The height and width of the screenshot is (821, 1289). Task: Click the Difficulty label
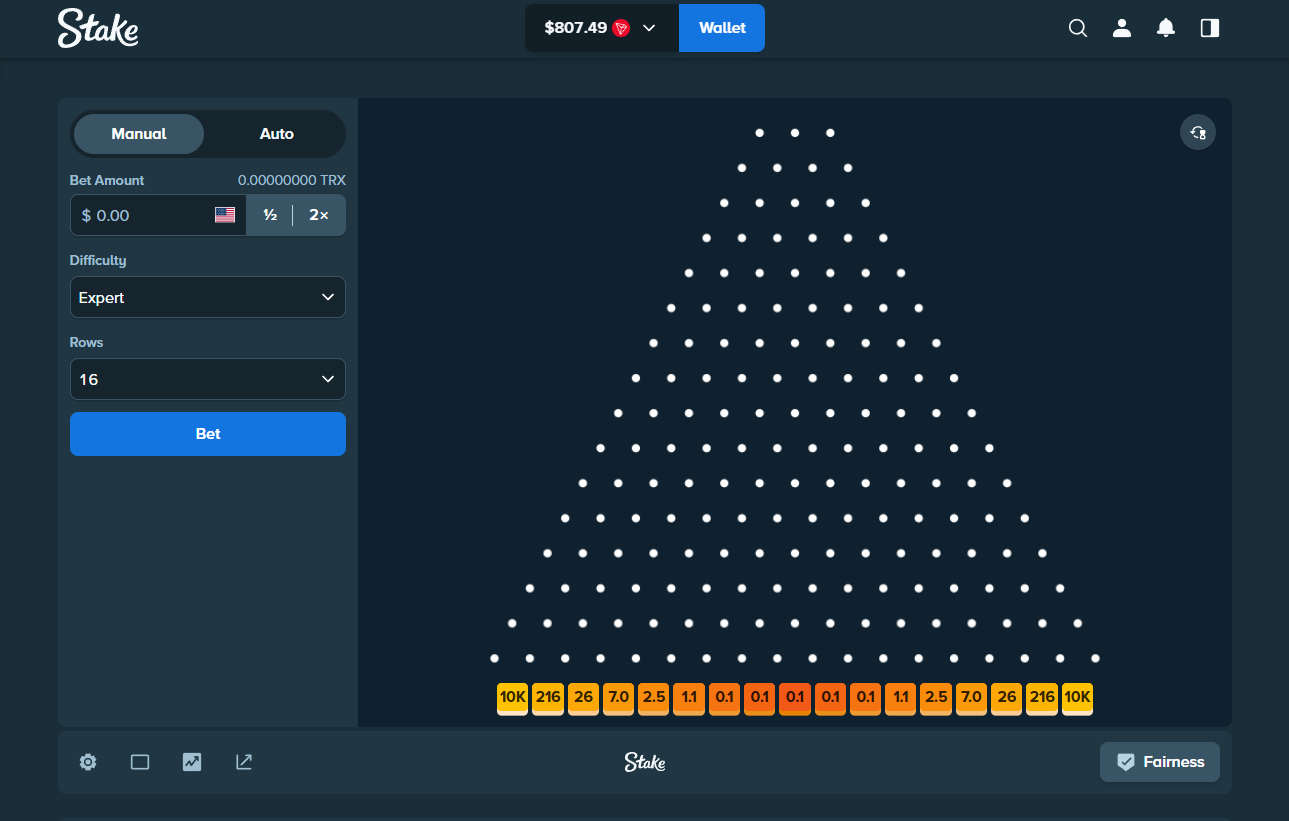98,260
